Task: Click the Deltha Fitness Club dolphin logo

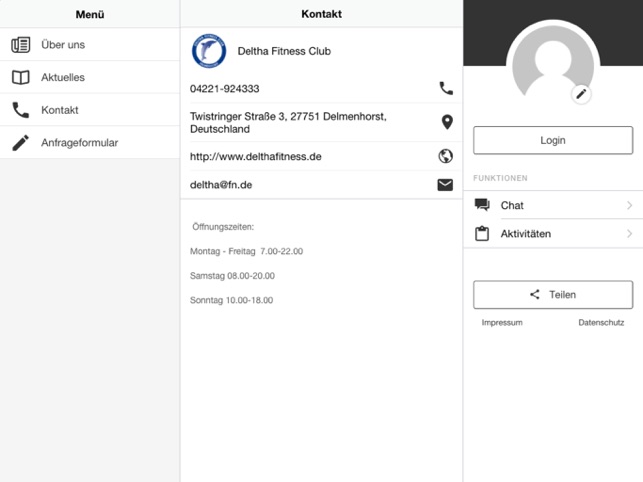Action: [x=209, y=51]
